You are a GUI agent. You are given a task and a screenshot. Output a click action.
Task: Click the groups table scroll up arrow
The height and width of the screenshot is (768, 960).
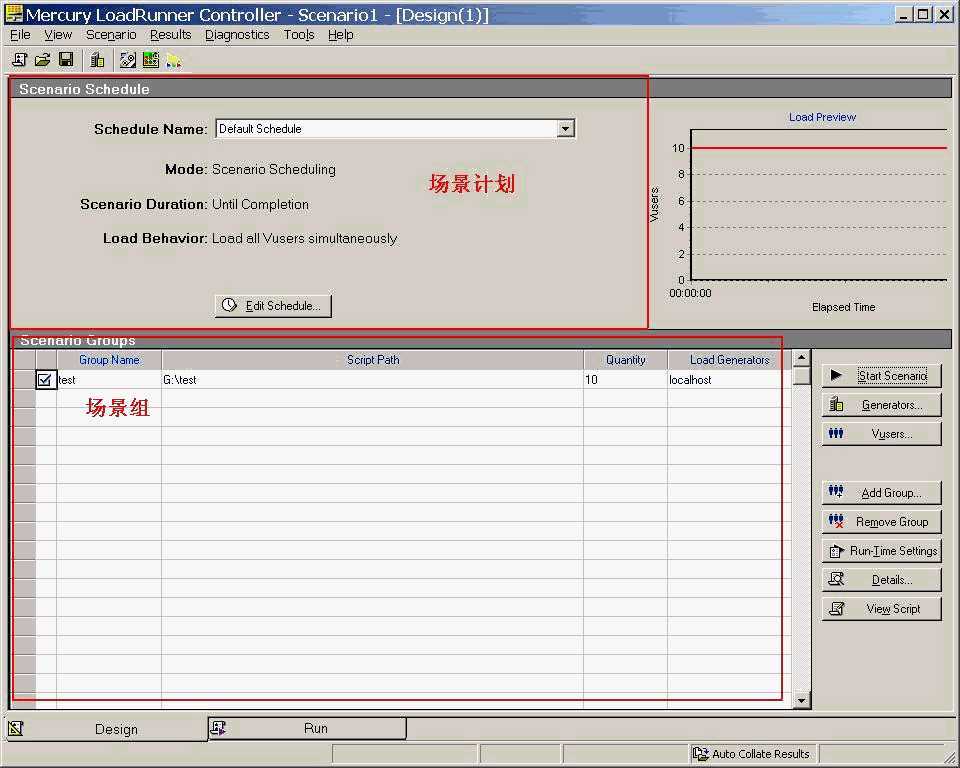[x=801, y=358]
